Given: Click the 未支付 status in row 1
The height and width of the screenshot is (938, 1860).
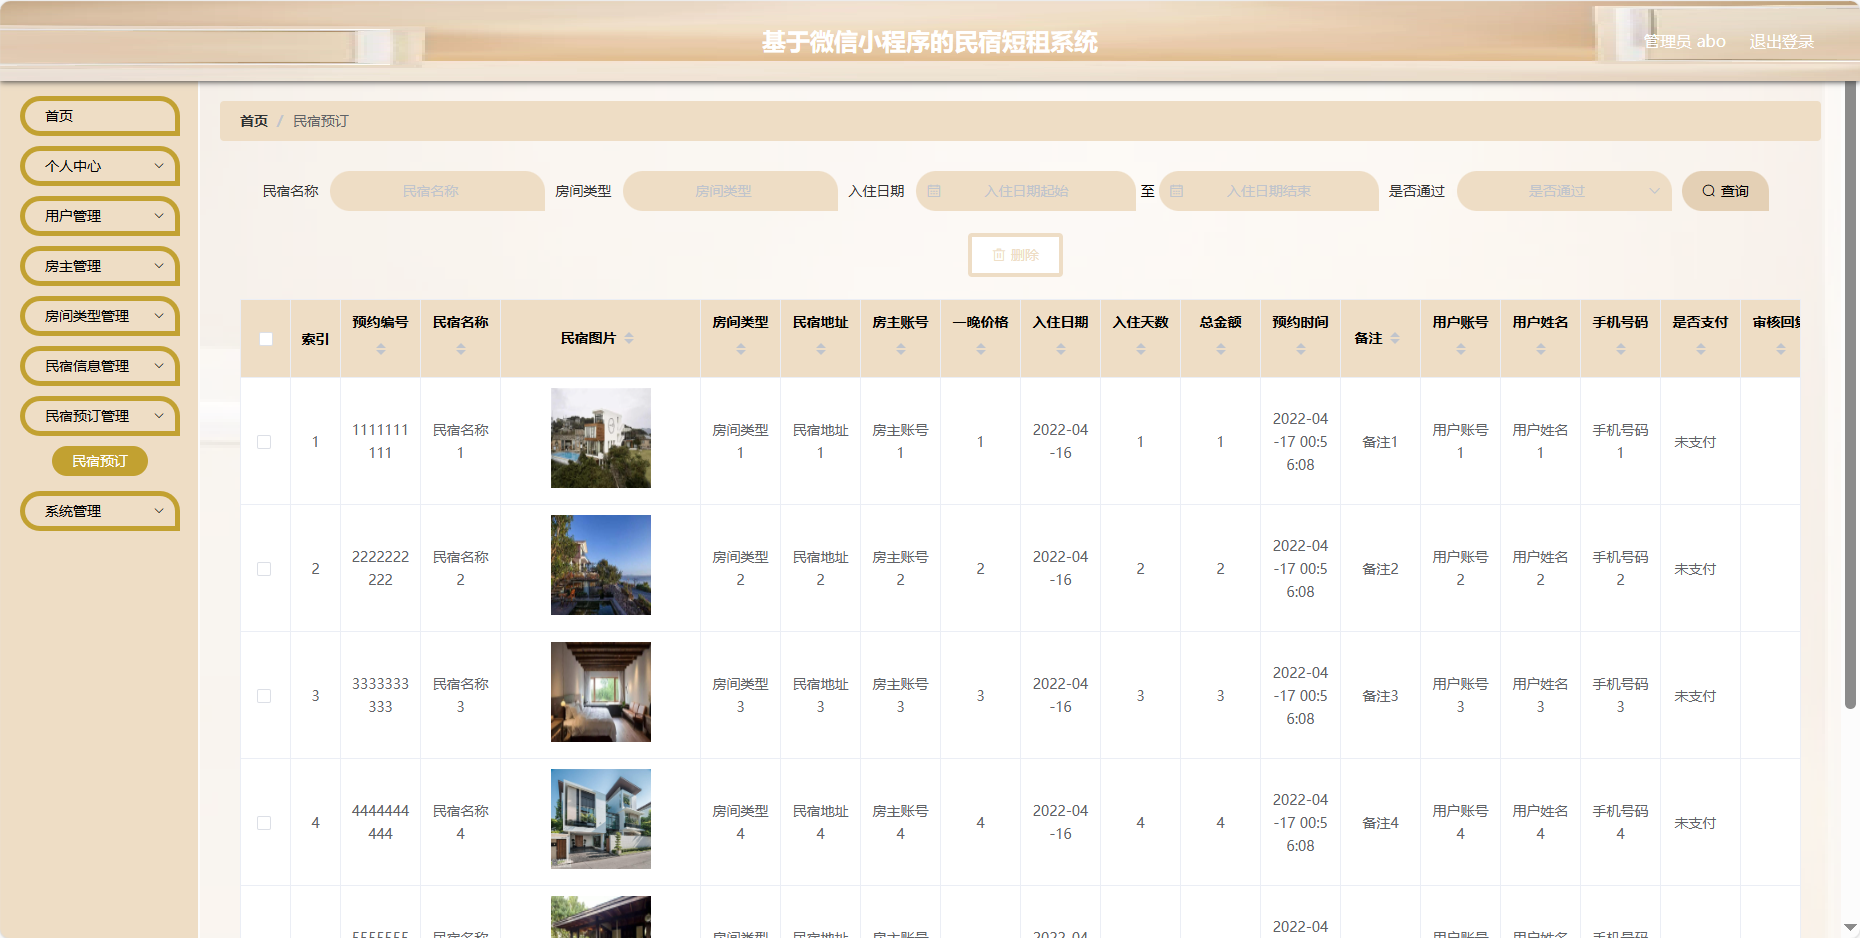Looking at the screenshot, I should [1695, 442].
